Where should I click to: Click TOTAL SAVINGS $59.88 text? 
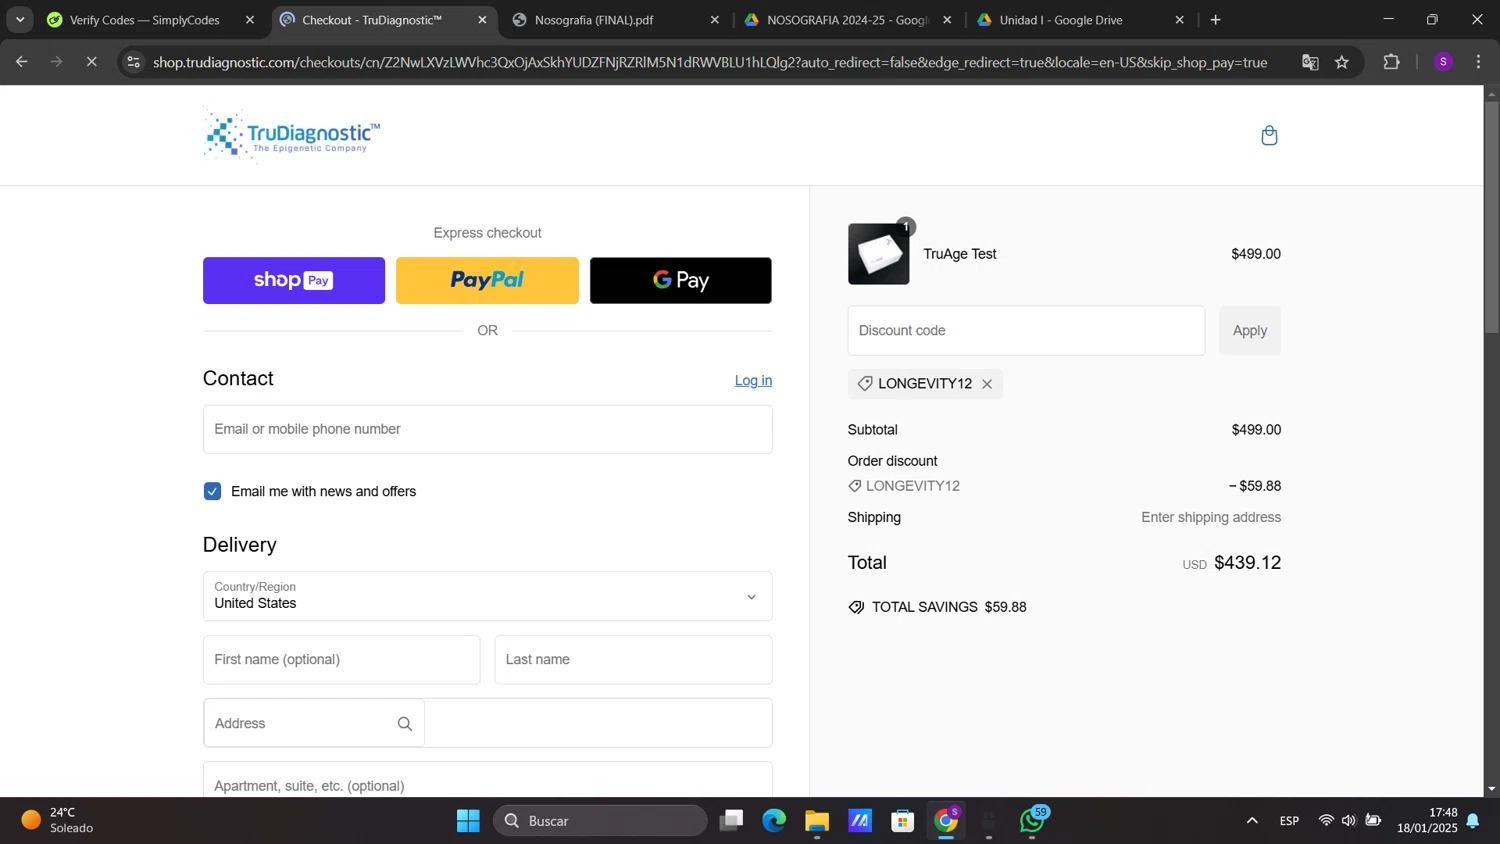[x=949, y=607]
